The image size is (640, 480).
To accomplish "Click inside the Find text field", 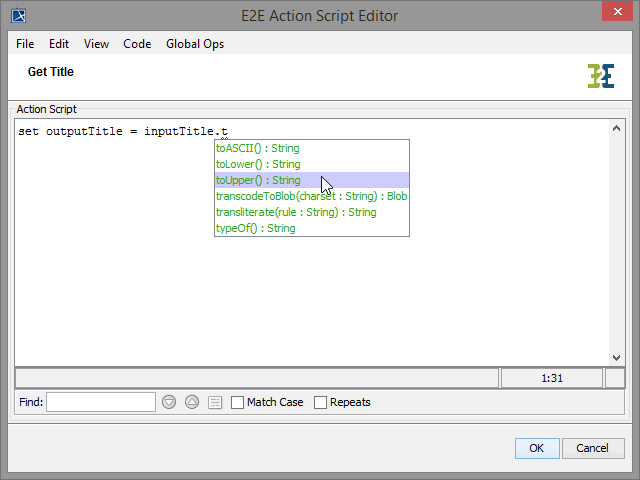I will point(101,402).
